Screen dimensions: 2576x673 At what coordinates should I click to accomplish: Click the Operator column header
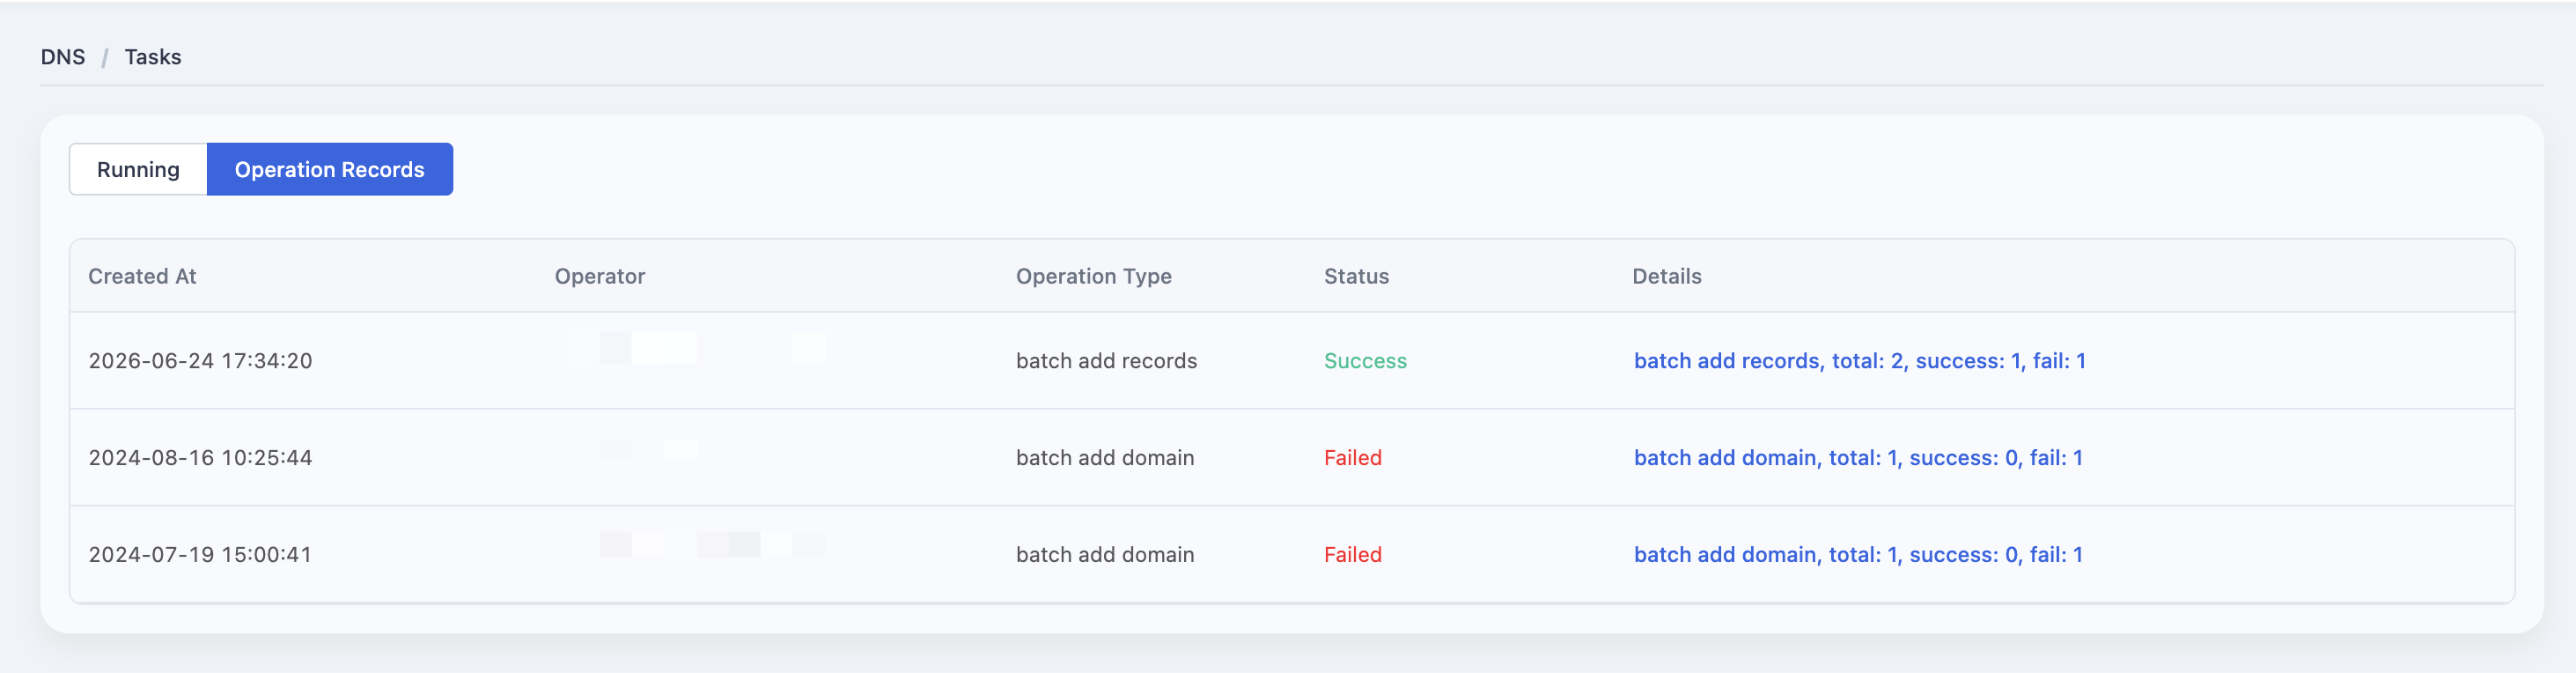(x=600, y=276)
